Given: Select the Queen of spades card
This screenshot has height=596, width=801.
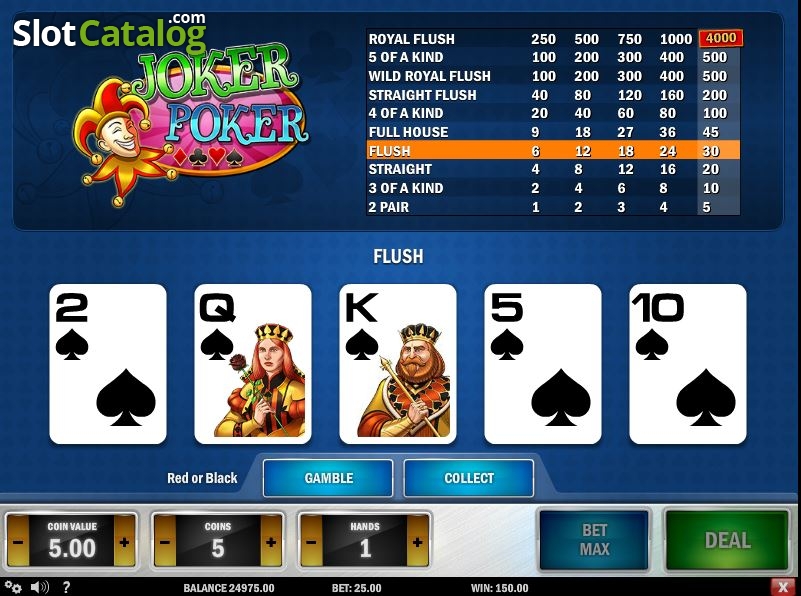Looking at the screenshot, I should coord(253,364).
